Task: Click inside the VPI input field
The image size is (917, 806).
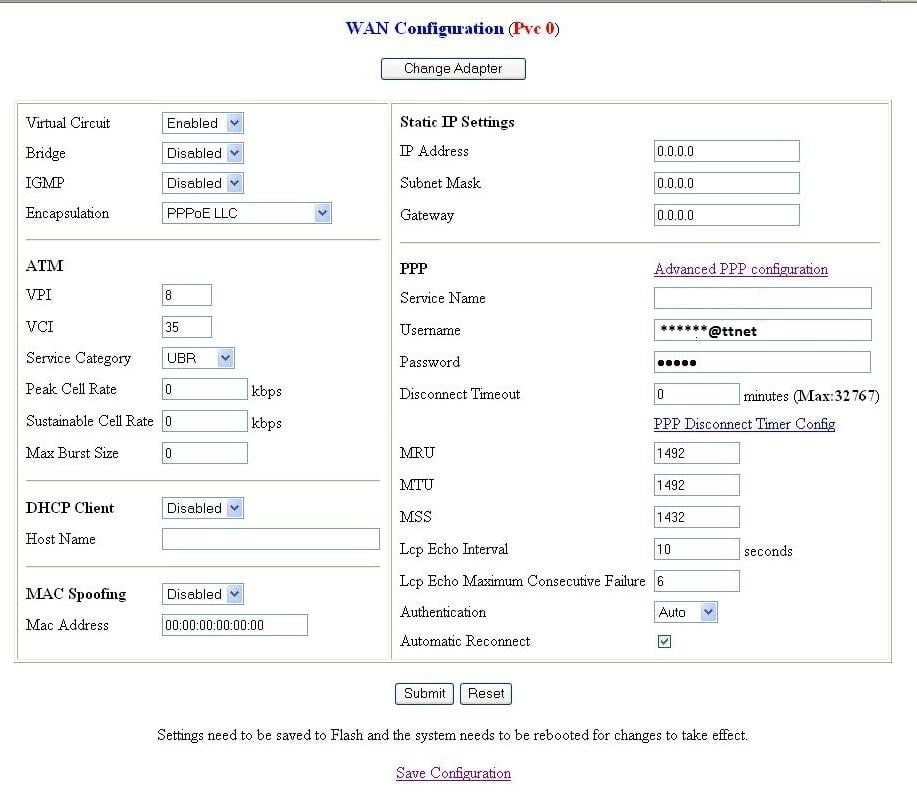Action: pos(186,294)
